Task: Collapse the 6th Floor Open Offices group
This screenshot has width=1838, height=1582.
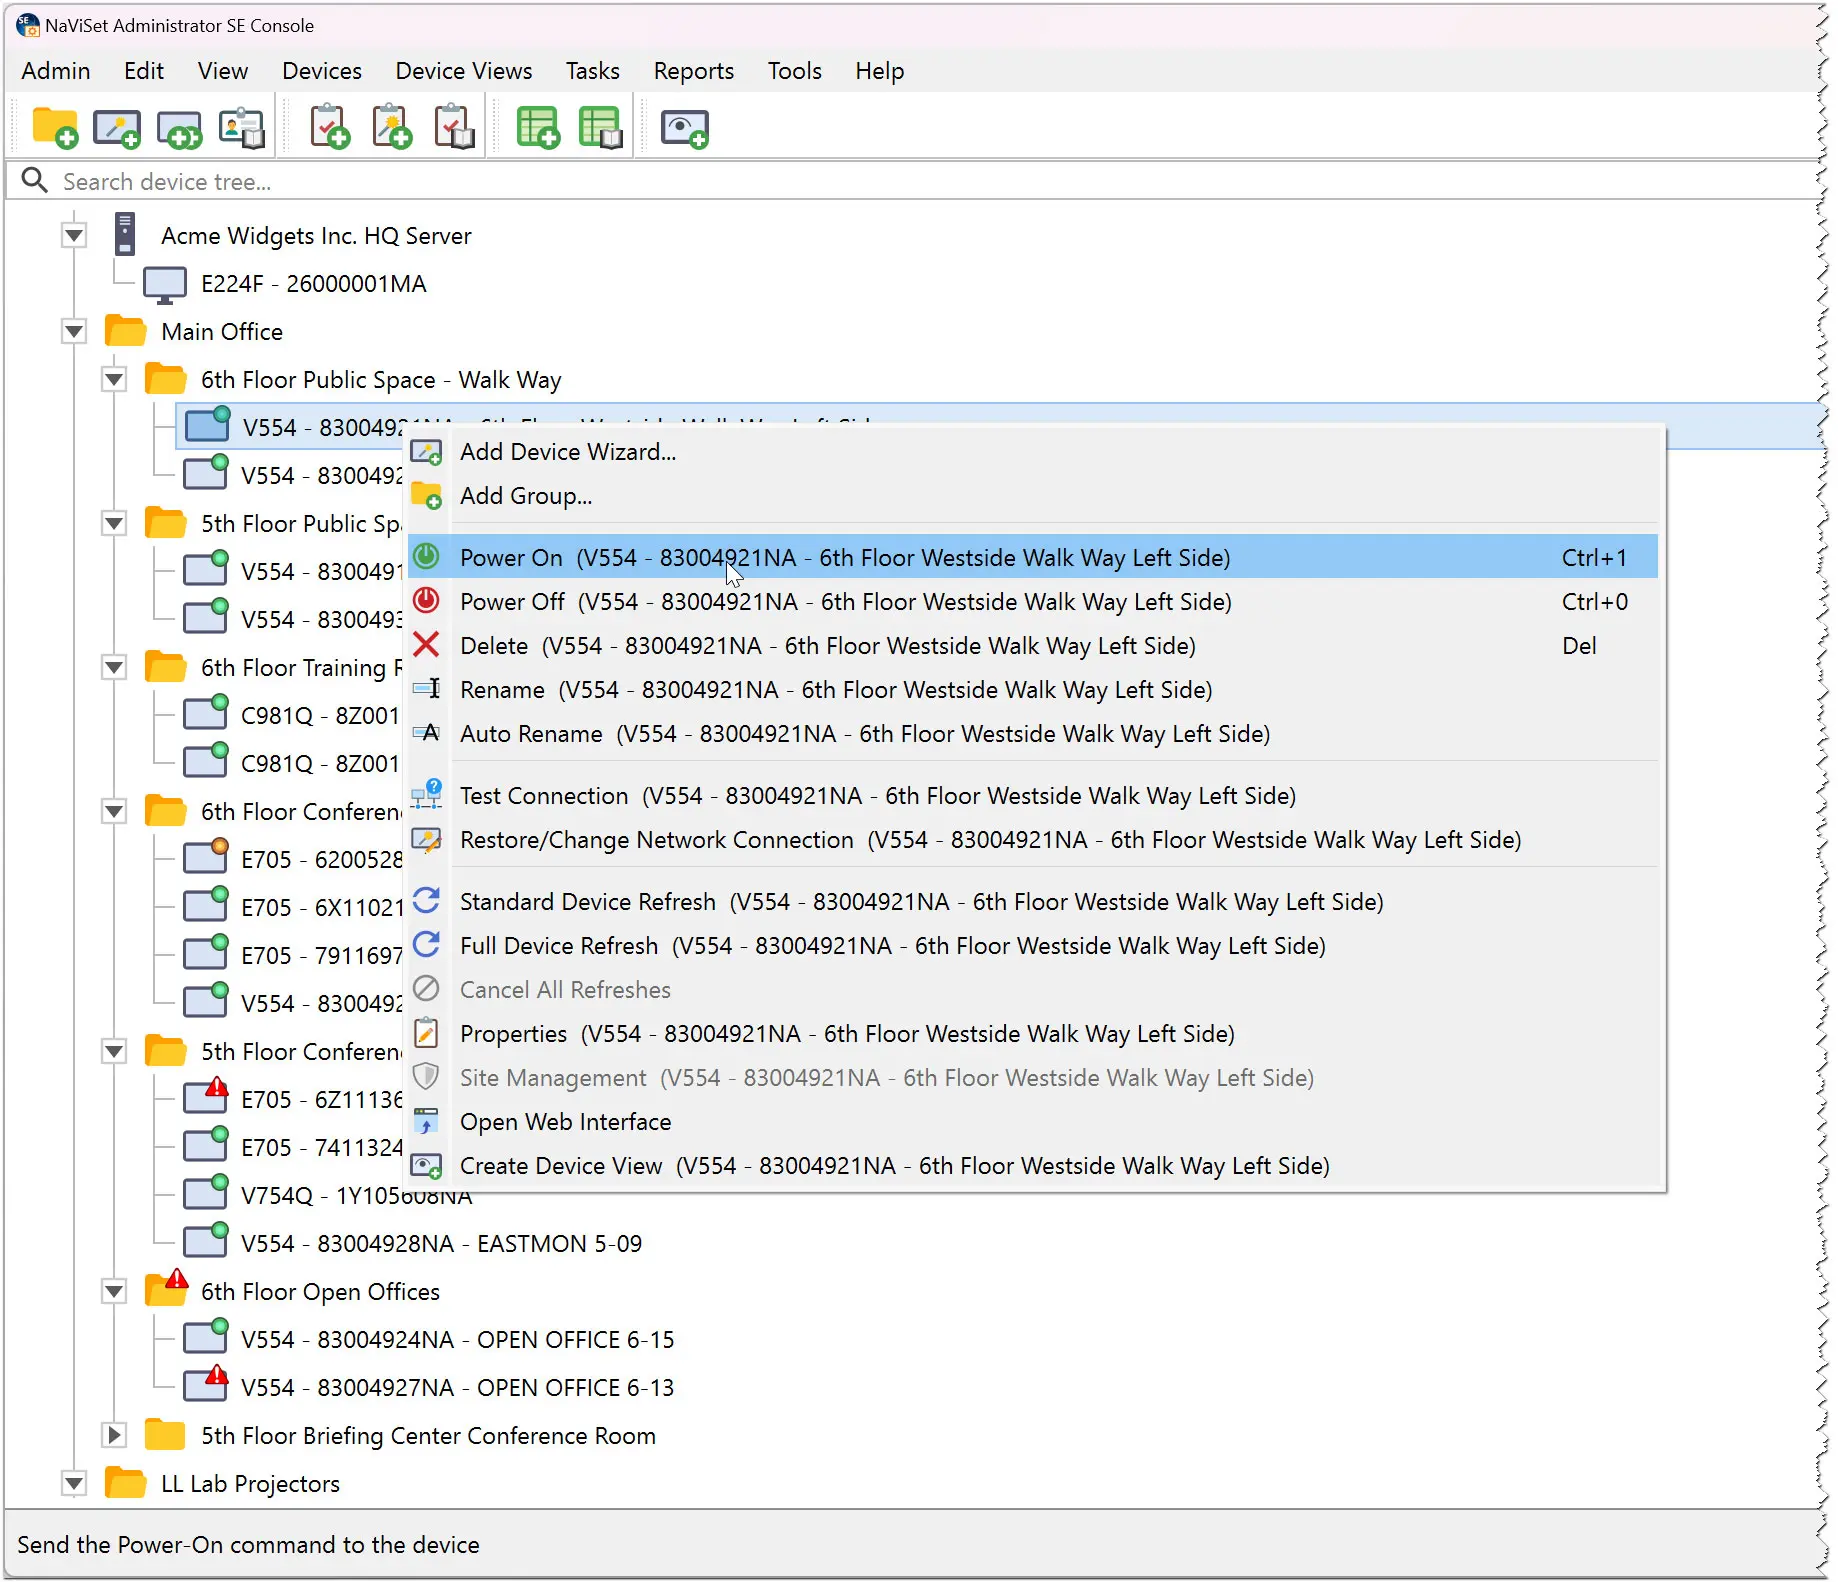Action: (x=114, y=1292)
